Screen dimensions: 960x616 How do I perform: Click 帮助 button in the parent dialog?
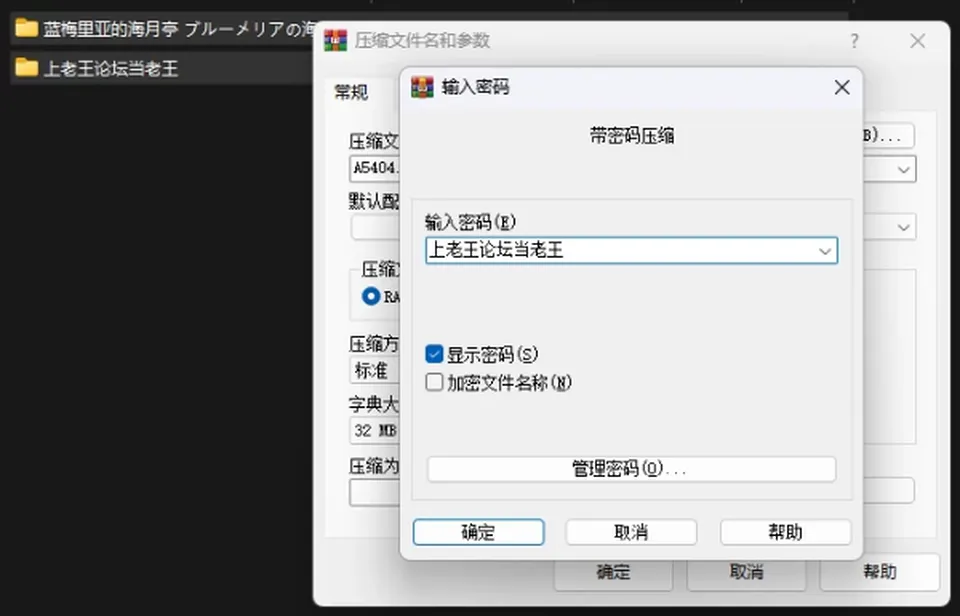[880, 572]
